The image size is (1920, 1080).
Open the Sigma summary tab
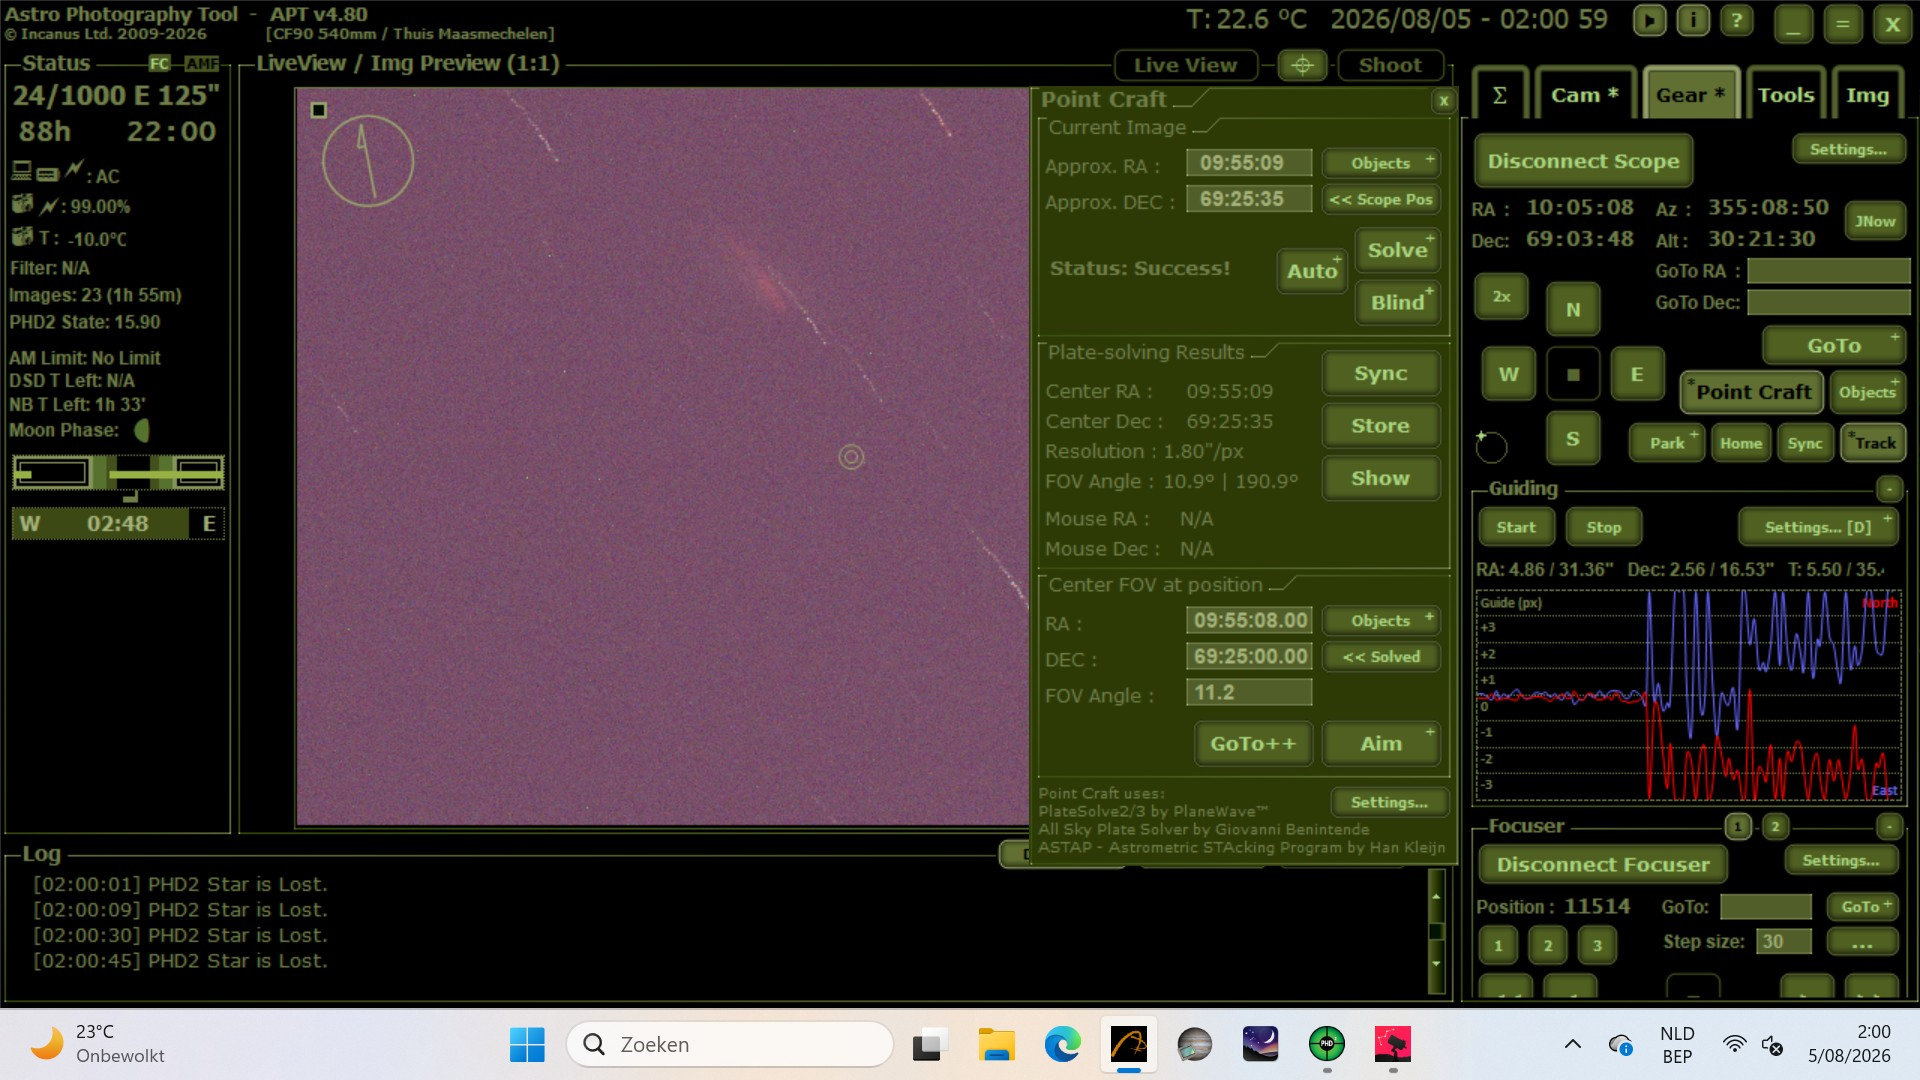pyautogui.click(x=1499, y=95)
